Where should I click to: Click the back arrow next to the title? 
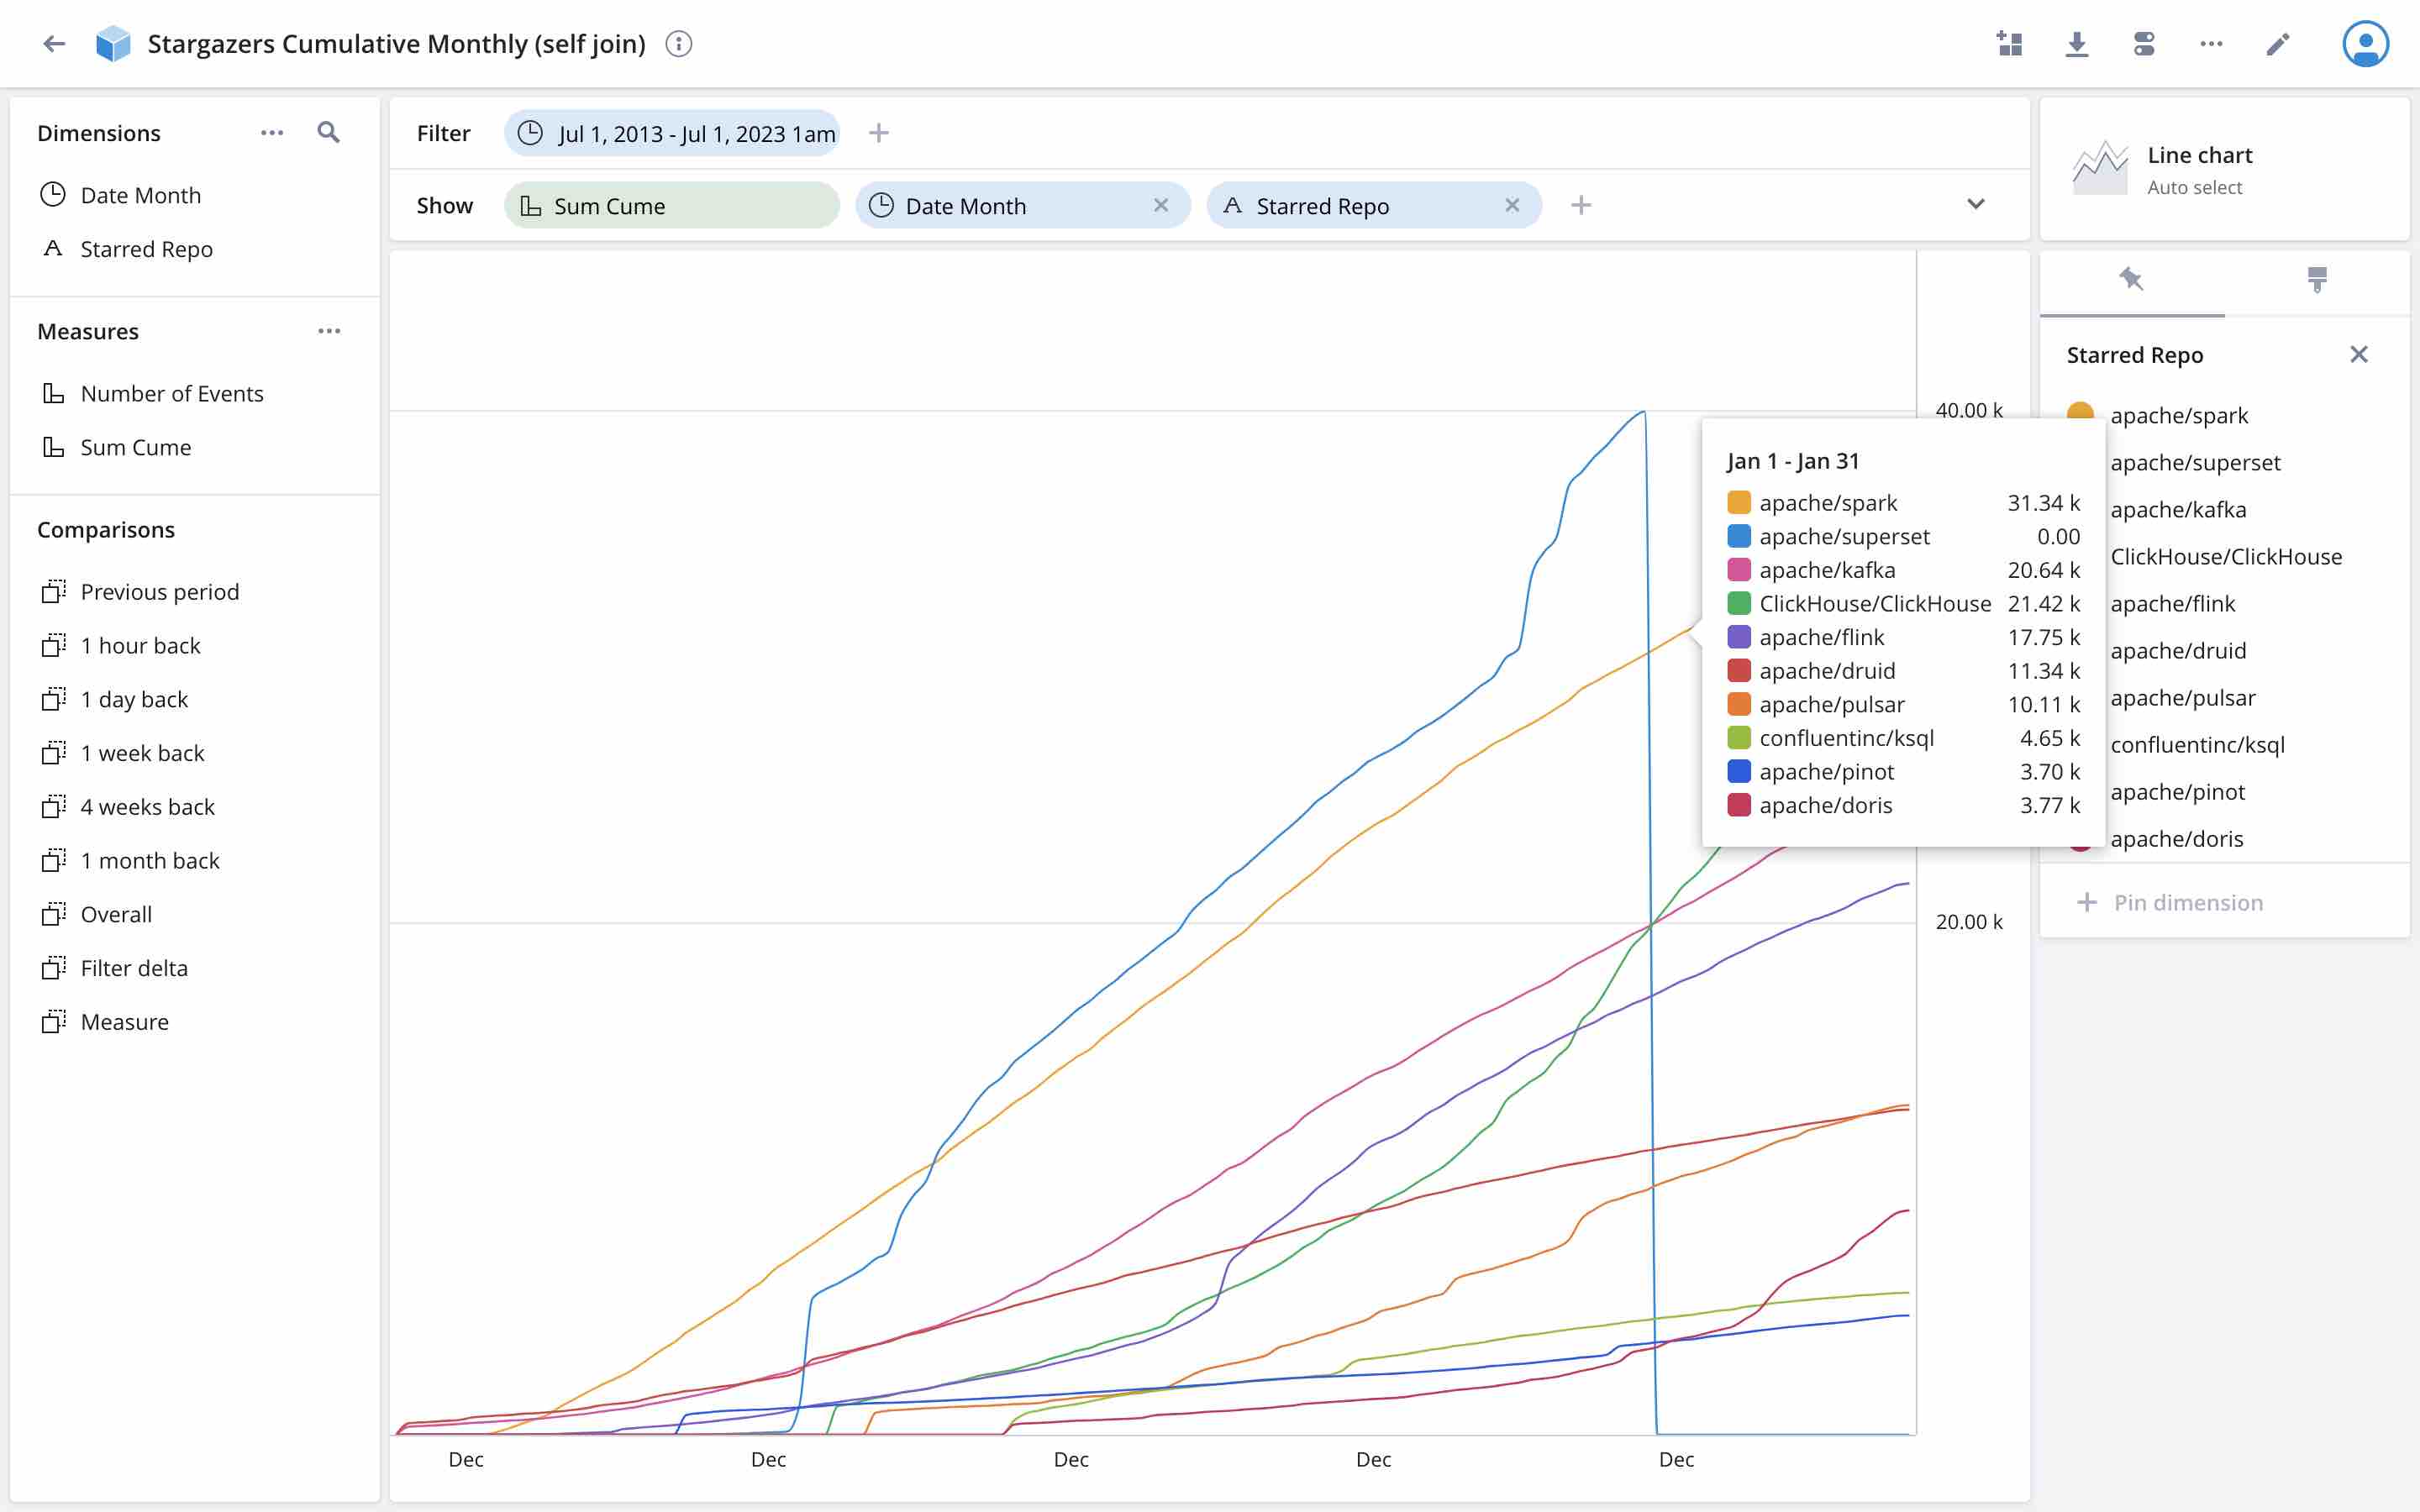pyautogui.click(x=55, y=43)
